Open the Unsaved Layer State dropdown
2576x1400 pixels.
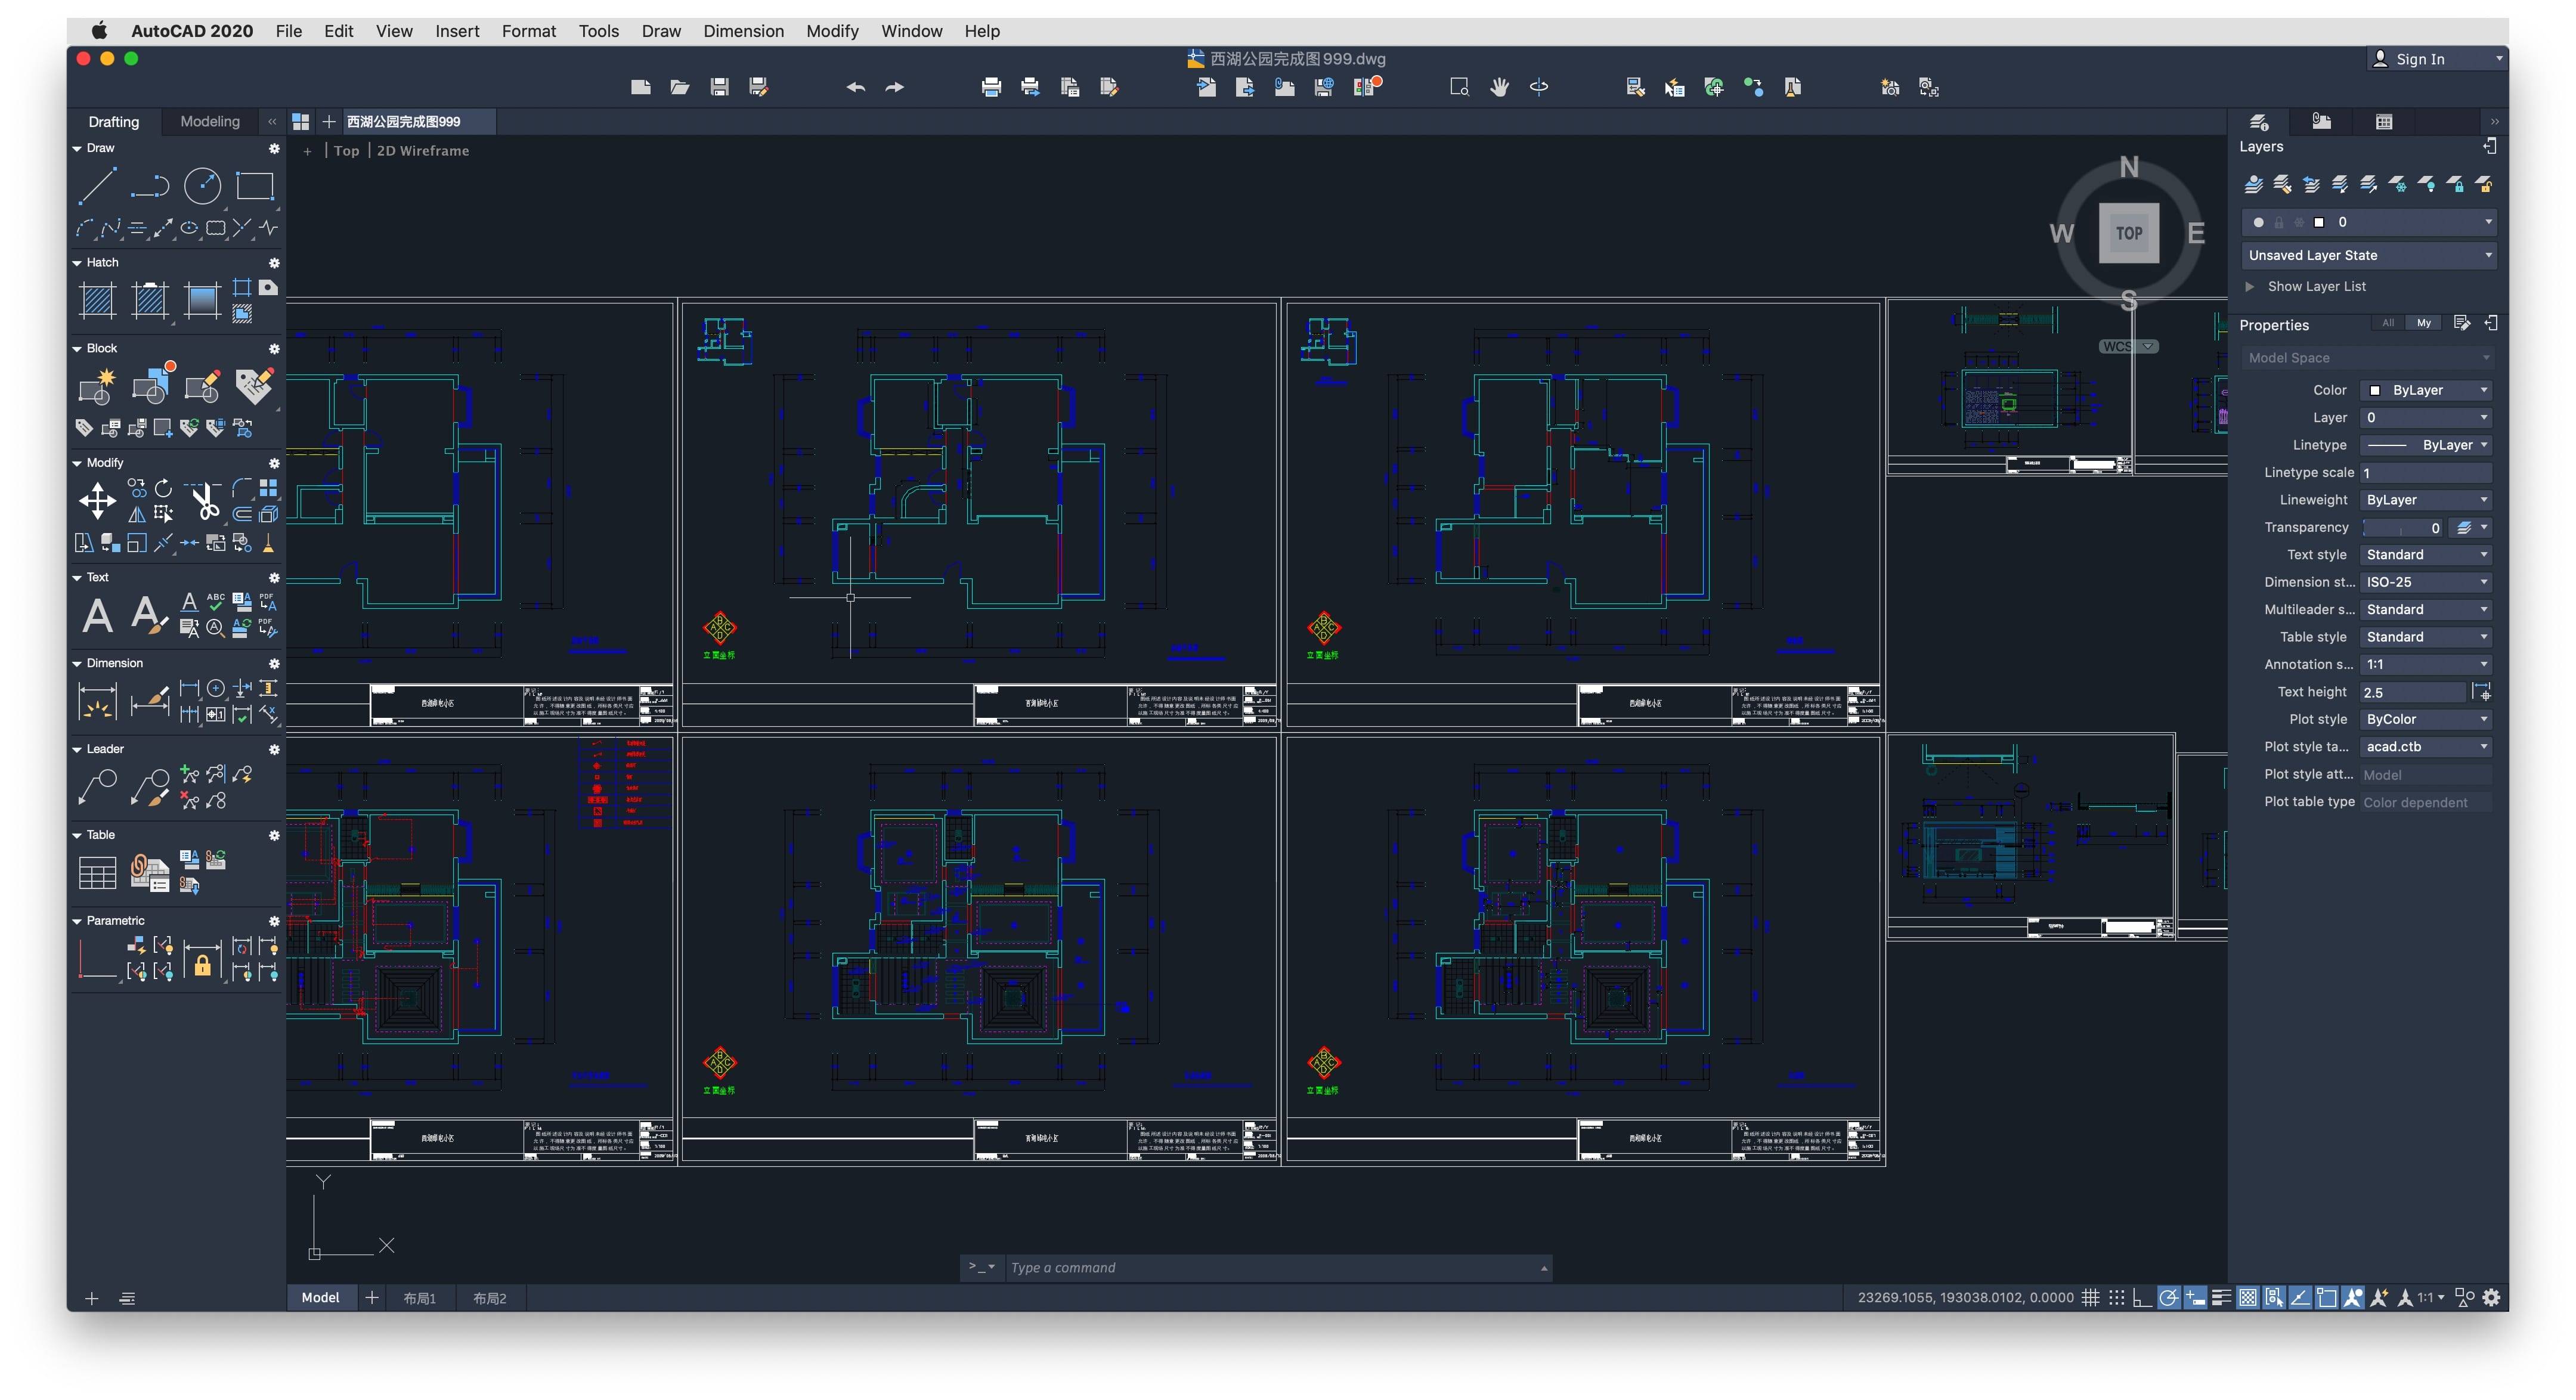click(x=2367, y=255)
